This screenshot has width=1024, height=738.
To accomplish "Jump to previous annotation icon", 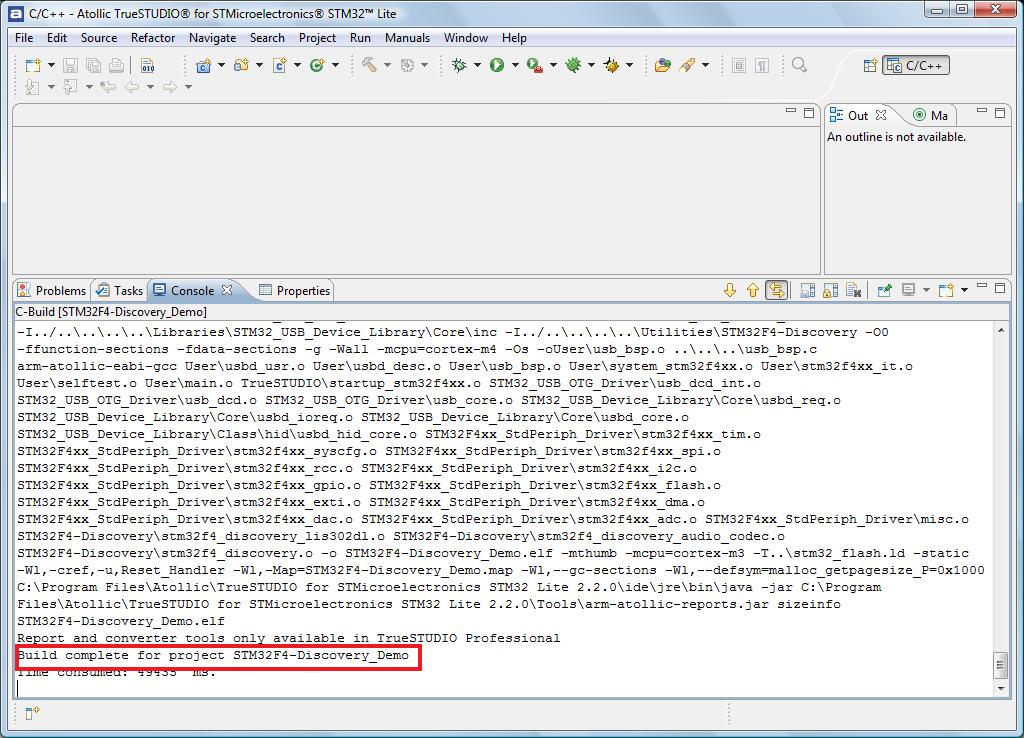I will pyautogui.click(x=70, y=87).
